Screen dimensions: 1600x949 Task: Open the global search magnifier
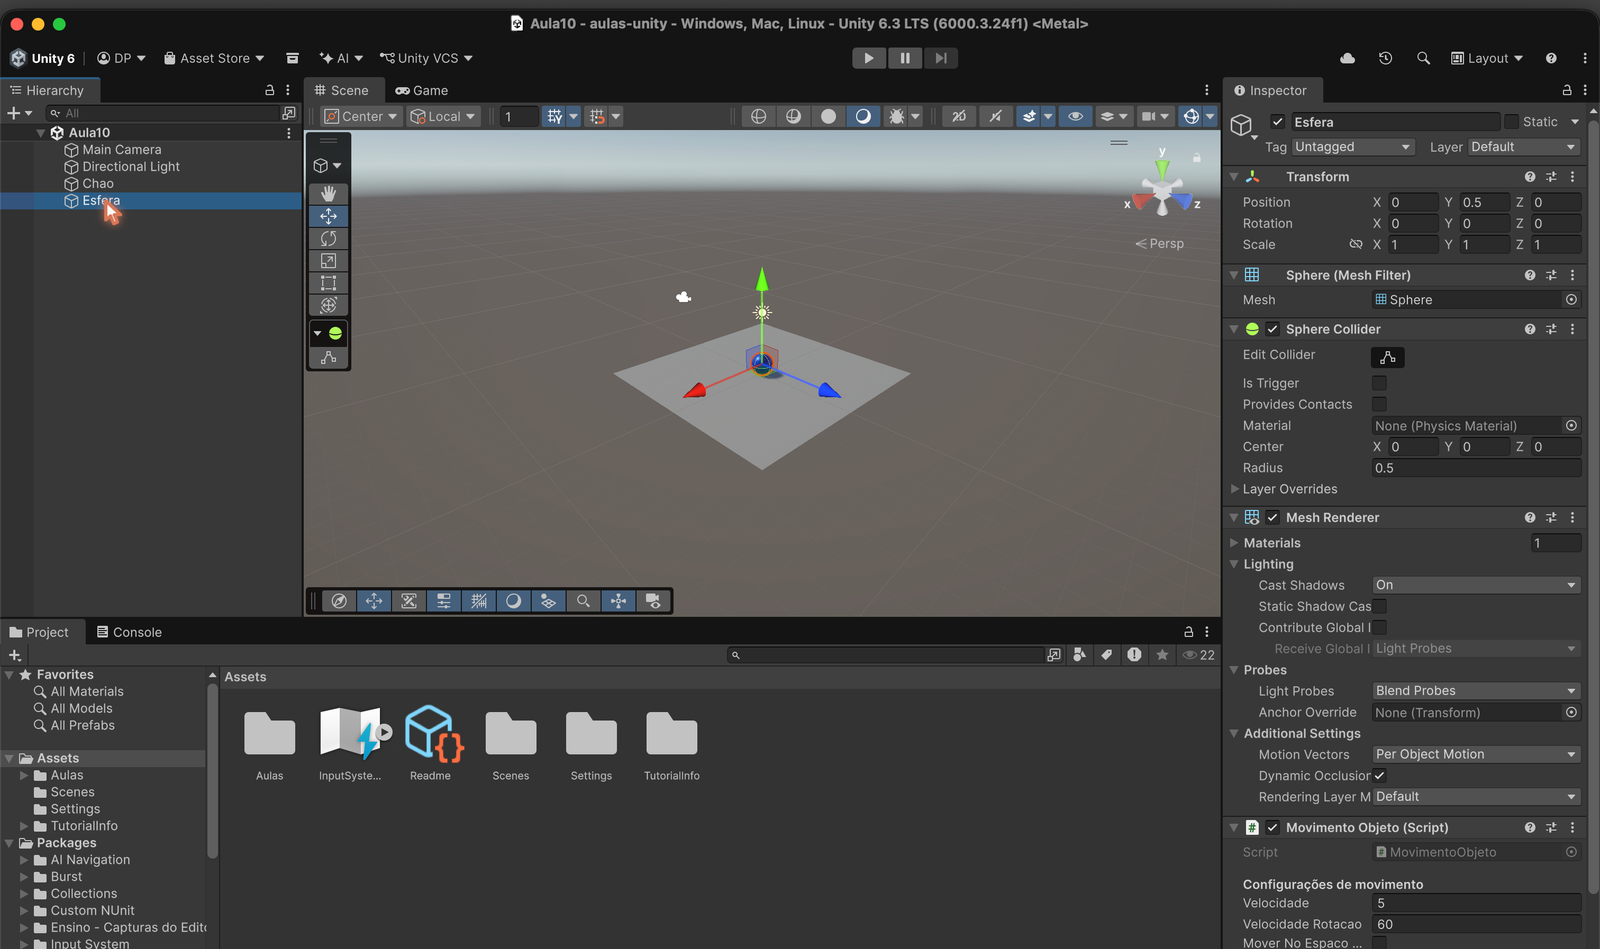coord(1423,58)
